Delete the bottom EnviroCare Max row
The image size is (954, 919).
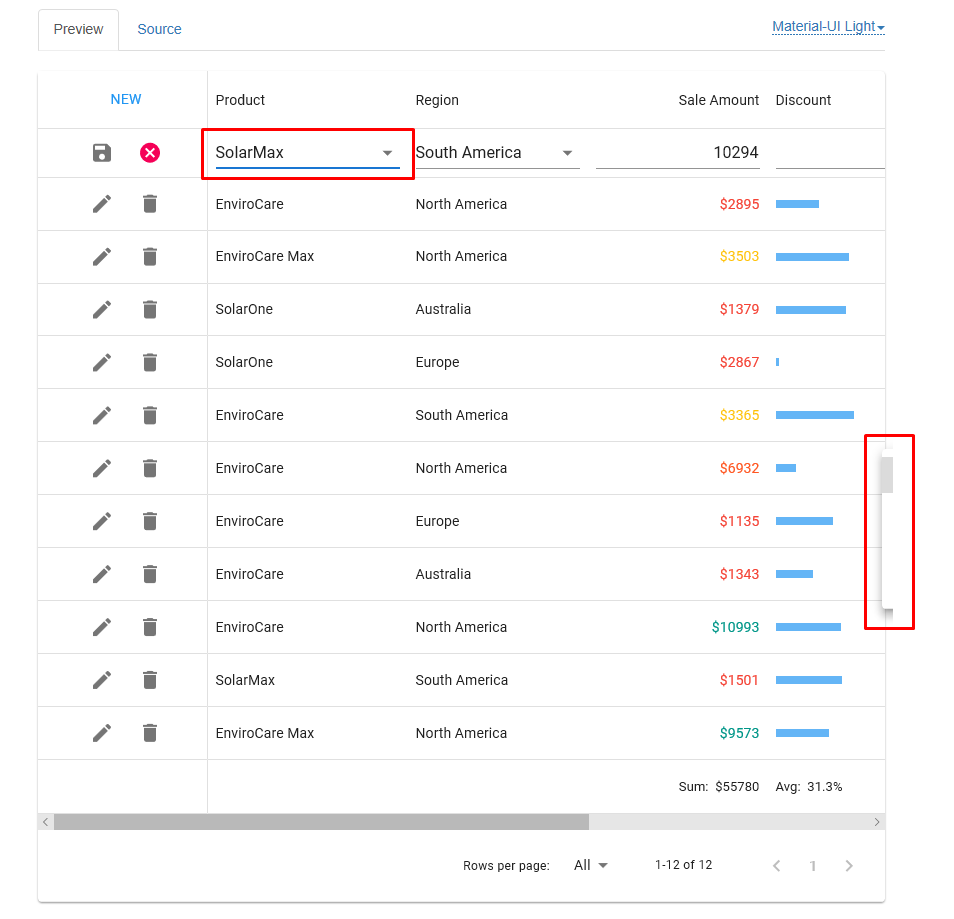pos(149,733)
